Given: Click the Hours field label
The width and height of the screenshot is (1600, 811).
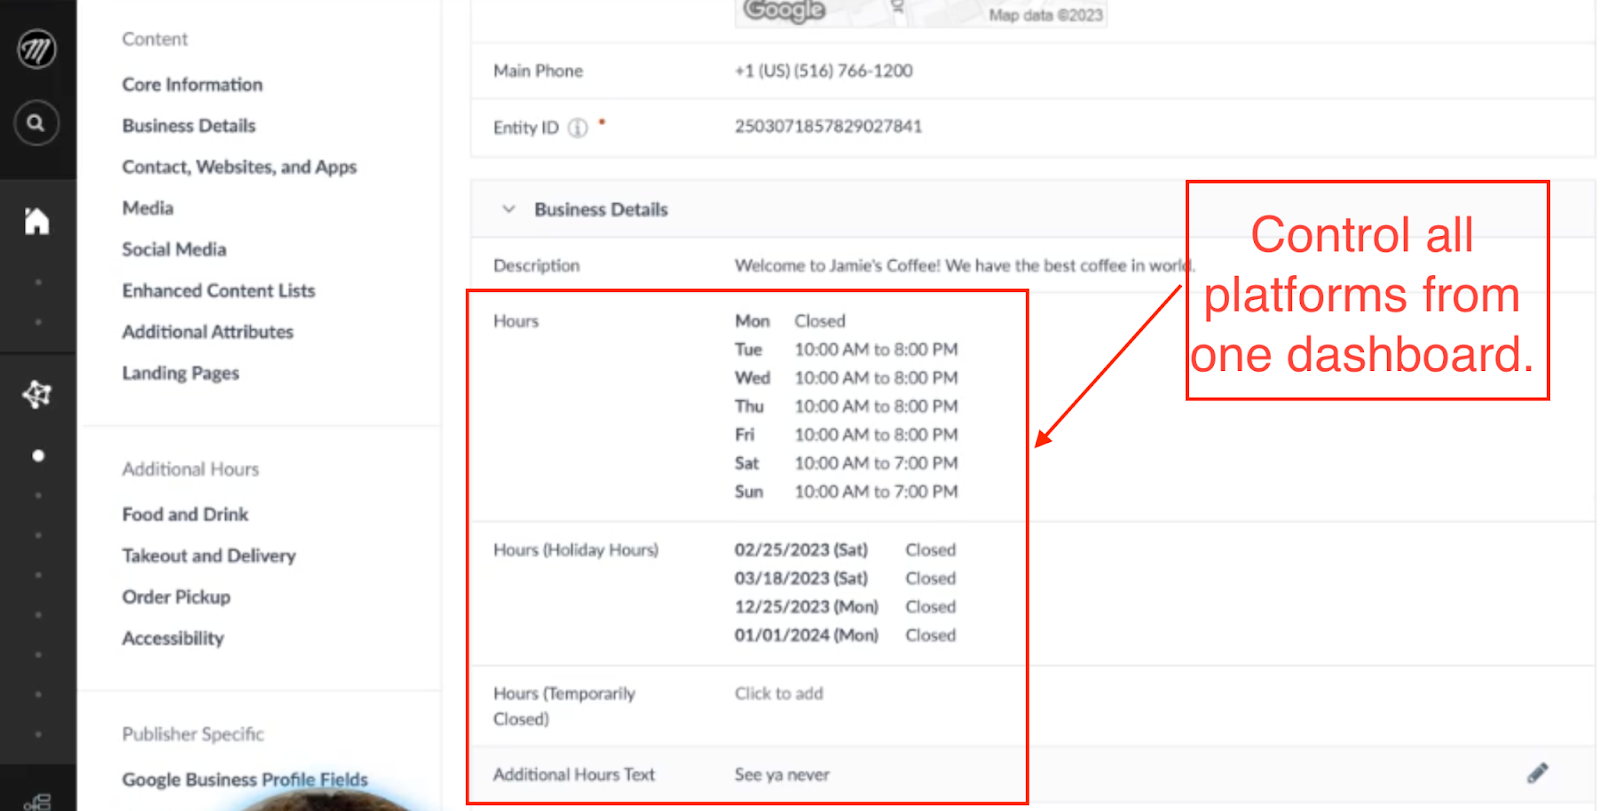Looking at the screenshot, I should tap(516, 321).
